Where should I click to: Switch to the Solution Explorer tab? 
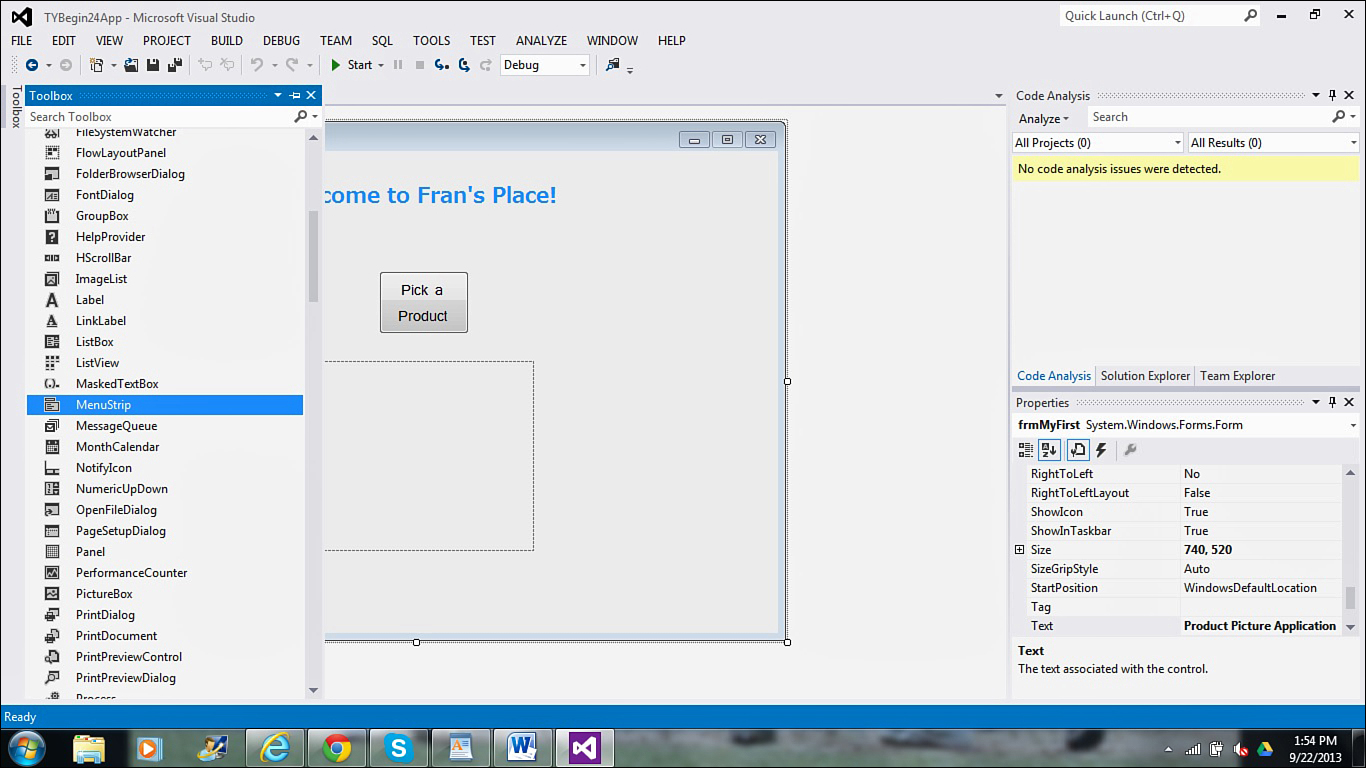pyautogui.click(x=1145, y=376)
